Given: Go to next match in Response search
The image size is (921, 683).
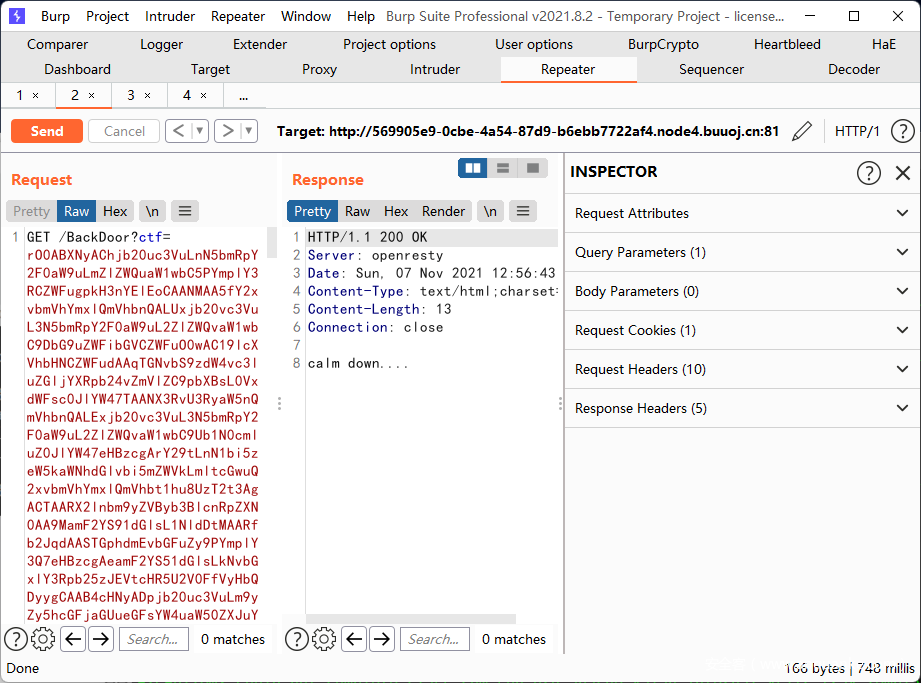Looking at the screenshot, I should tap(382, 639).
